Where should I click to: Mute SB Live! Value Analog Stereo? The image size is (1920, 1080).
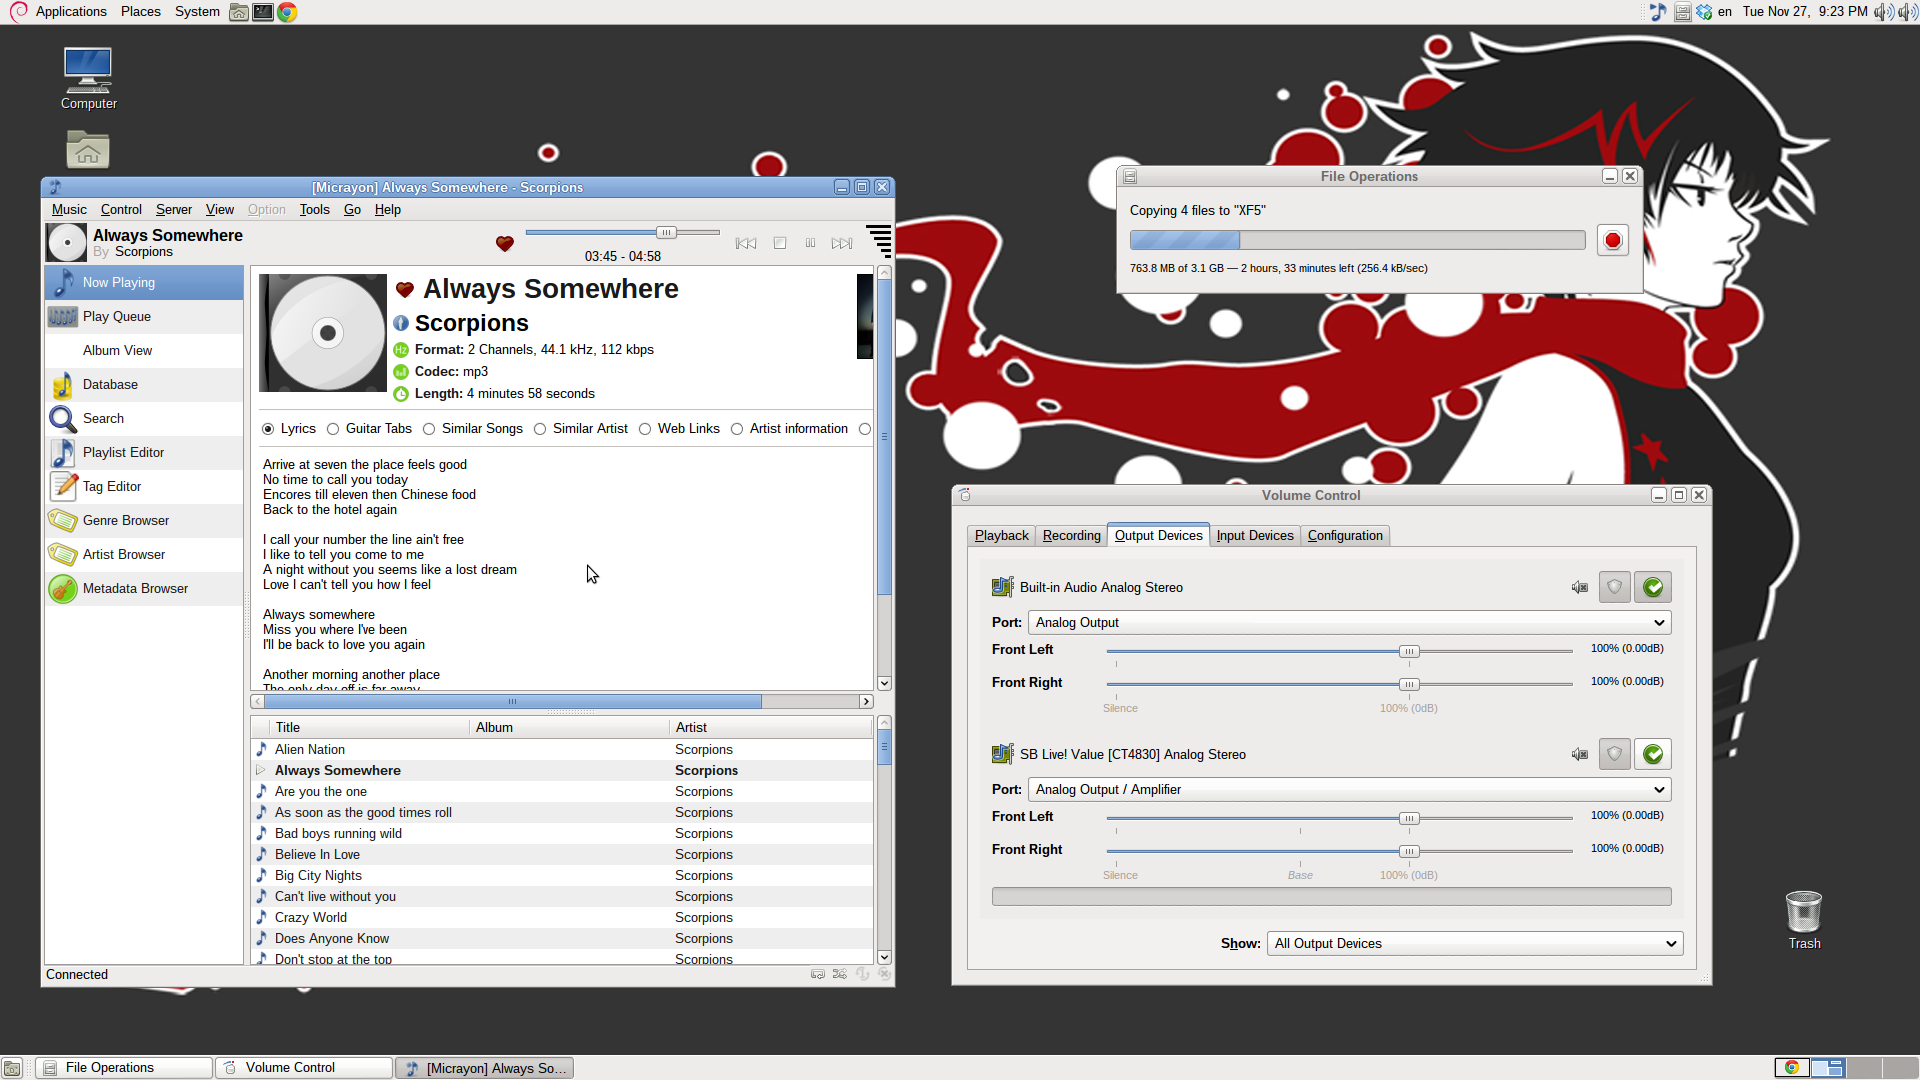coord(1580,754)
